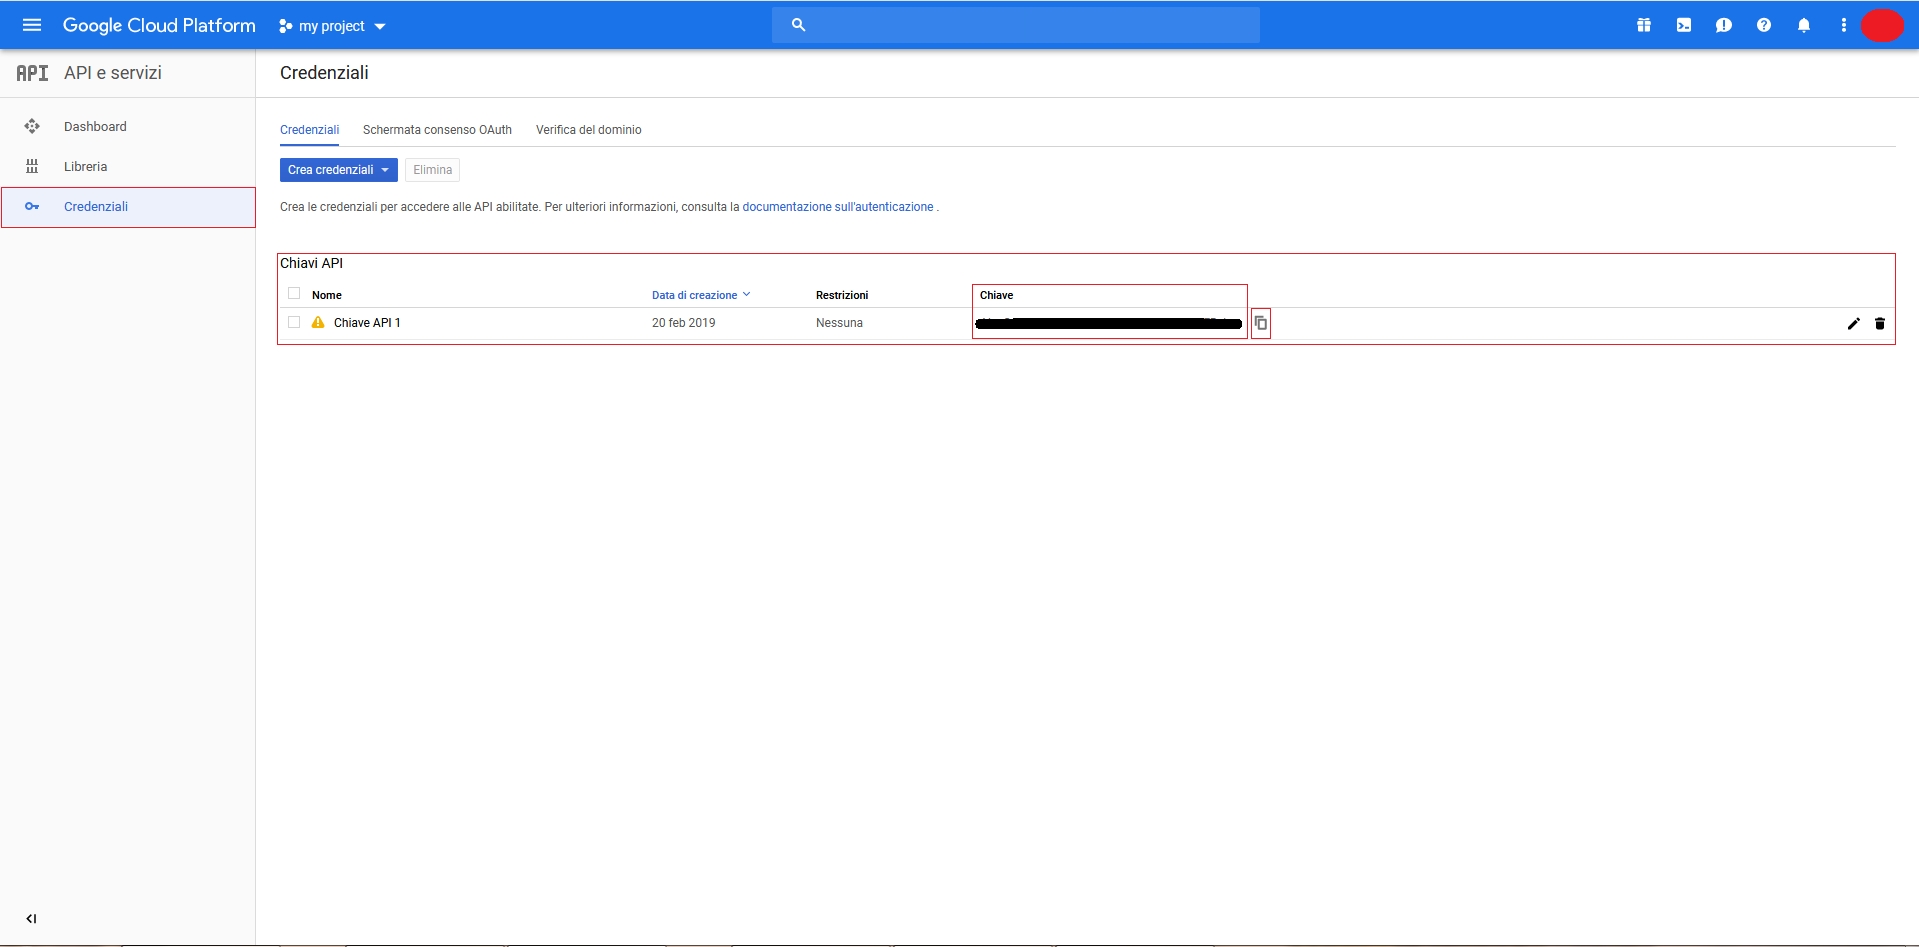Edit Chiave API 1 with pencil icon
Viewport: 1919px width, 947px height.
[x=1853, y=323]
